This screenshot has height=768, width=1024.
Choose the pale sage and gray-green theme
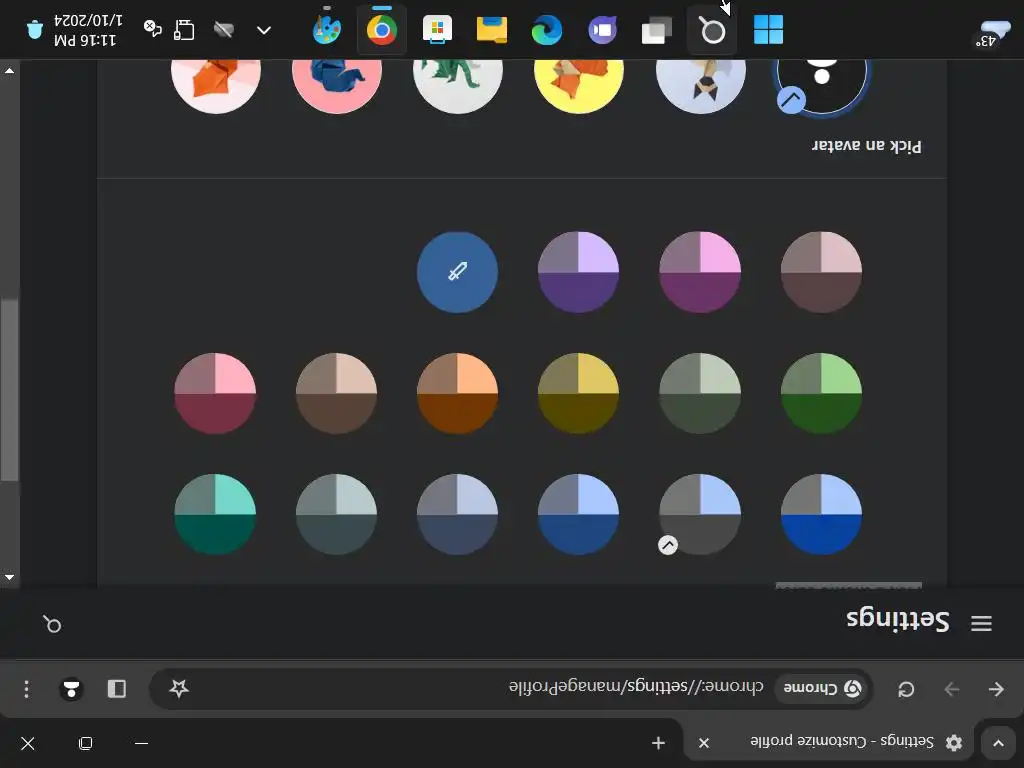tap(700, 393)
